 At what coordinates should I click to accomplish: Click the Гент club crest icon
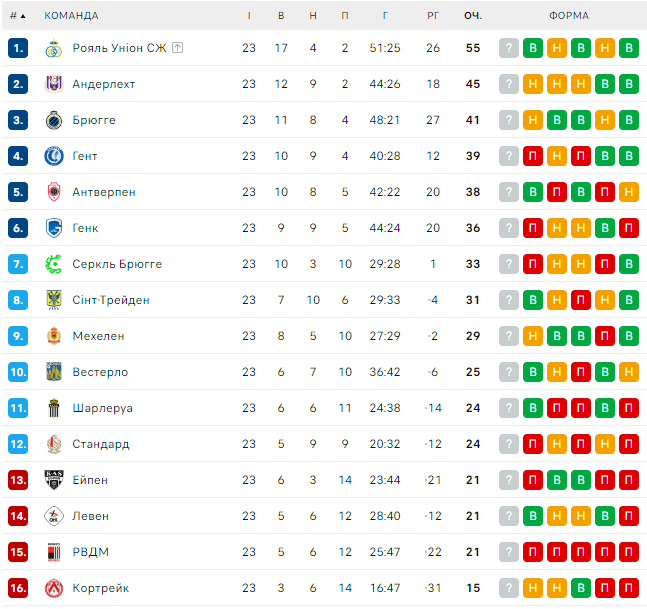(x=54, y=156)
